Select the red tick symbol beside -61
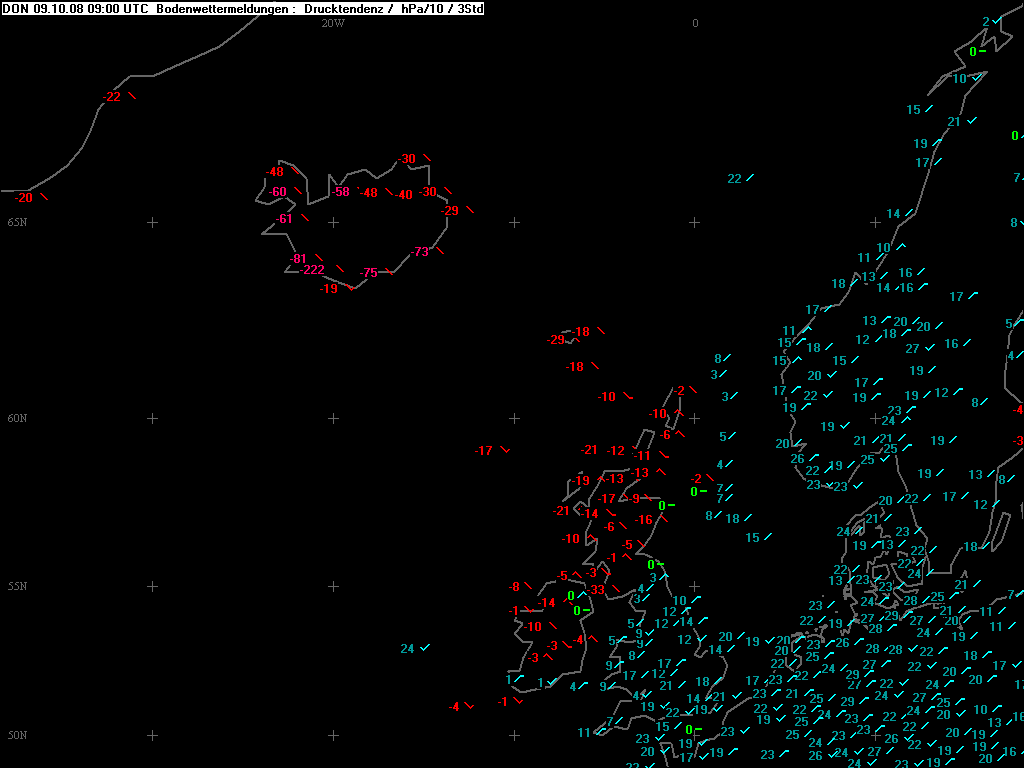 point(305,218)
